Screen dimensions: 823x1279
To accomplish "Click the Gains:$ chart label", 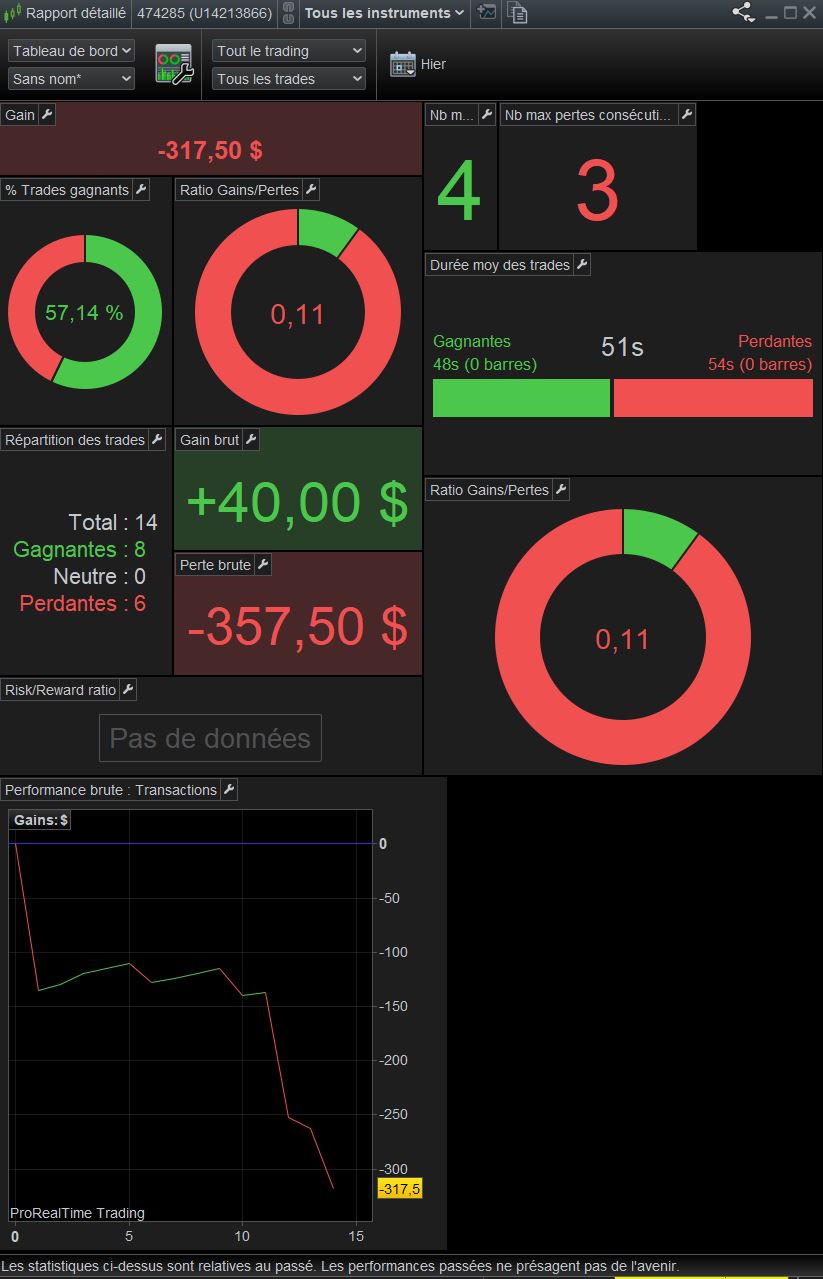I will tap(41, 820).
